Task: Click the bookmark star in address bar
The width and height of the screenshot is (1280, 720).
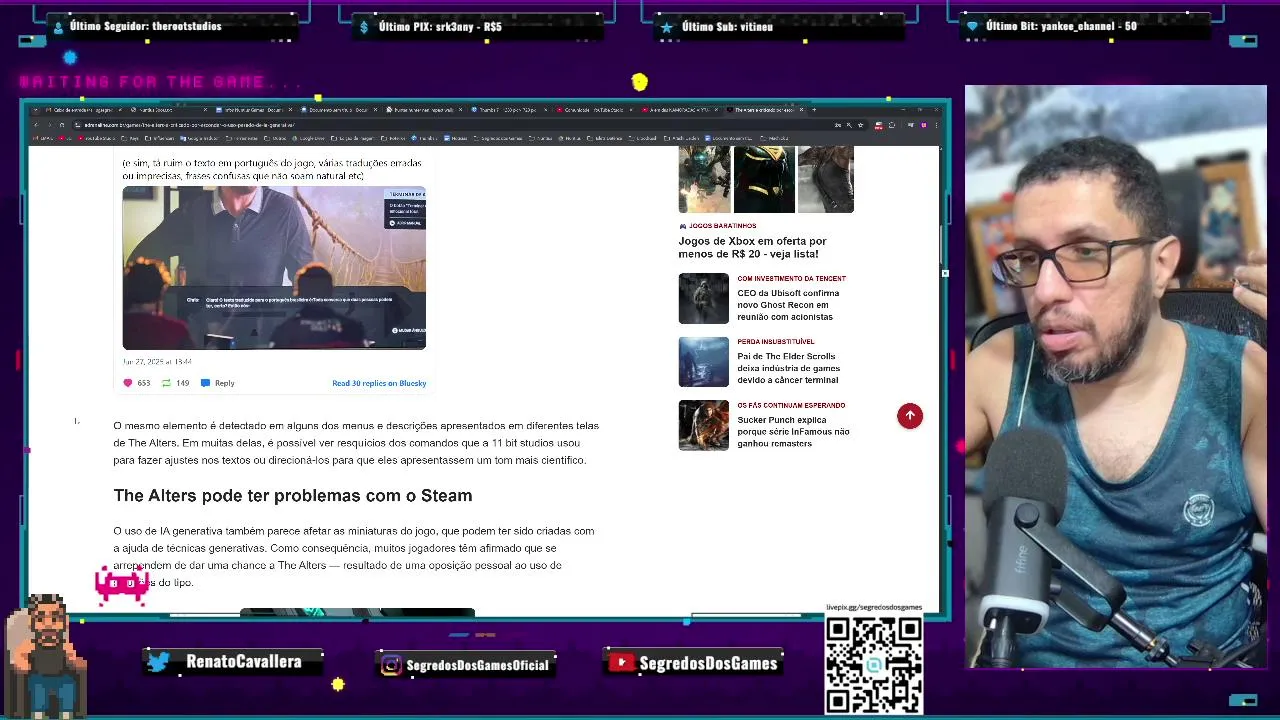Action: [860, 125]
